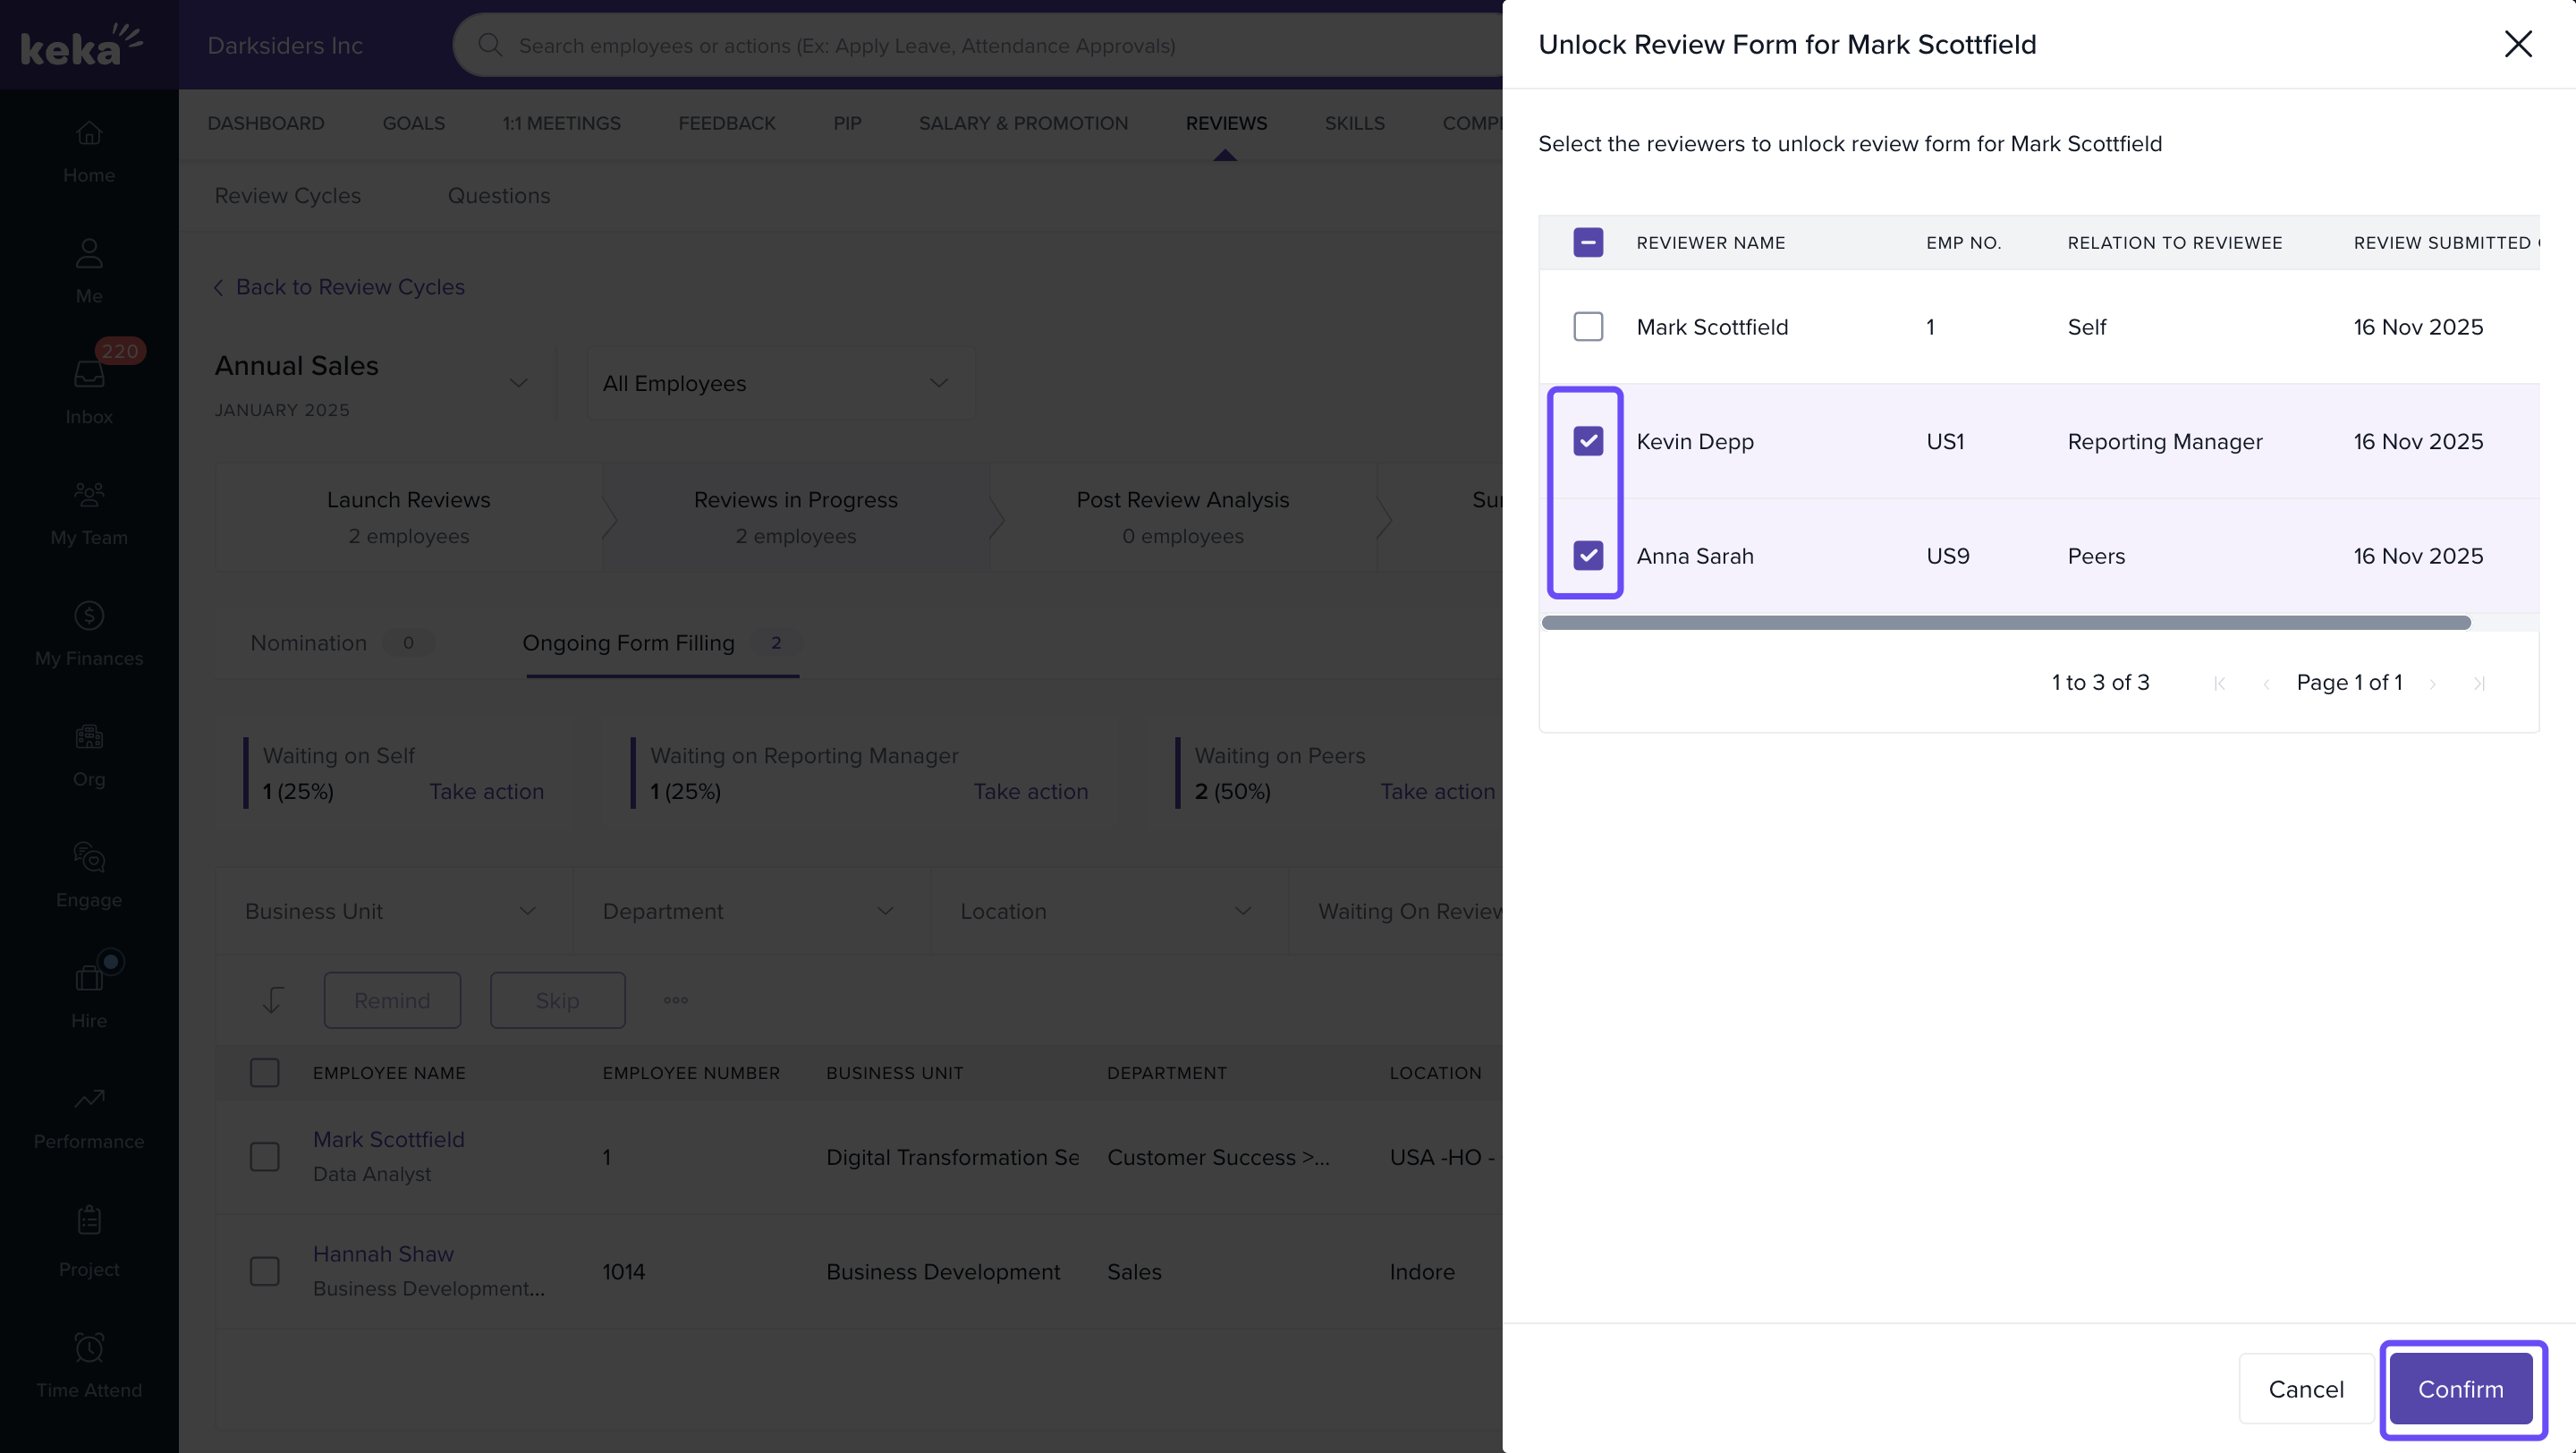The width and height of the screenshot is (2576, 1453).
Task: Close the Unlock Review Form panel
Action: pos(2517,44)
